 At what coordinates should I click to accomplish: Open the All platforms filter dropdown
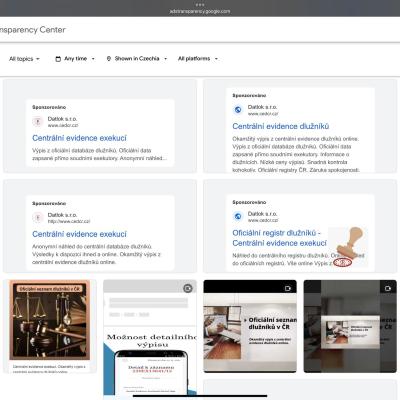[198, 59]
